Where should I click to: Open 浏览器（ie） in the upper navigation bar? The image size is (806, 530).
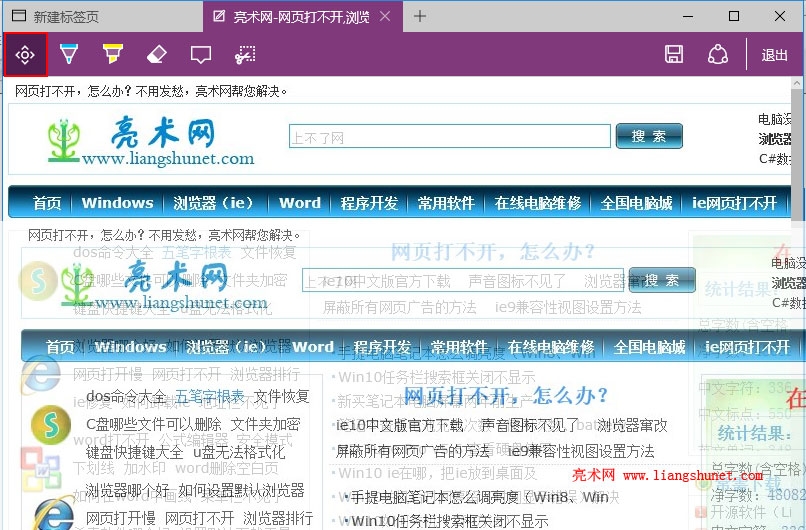216,203
